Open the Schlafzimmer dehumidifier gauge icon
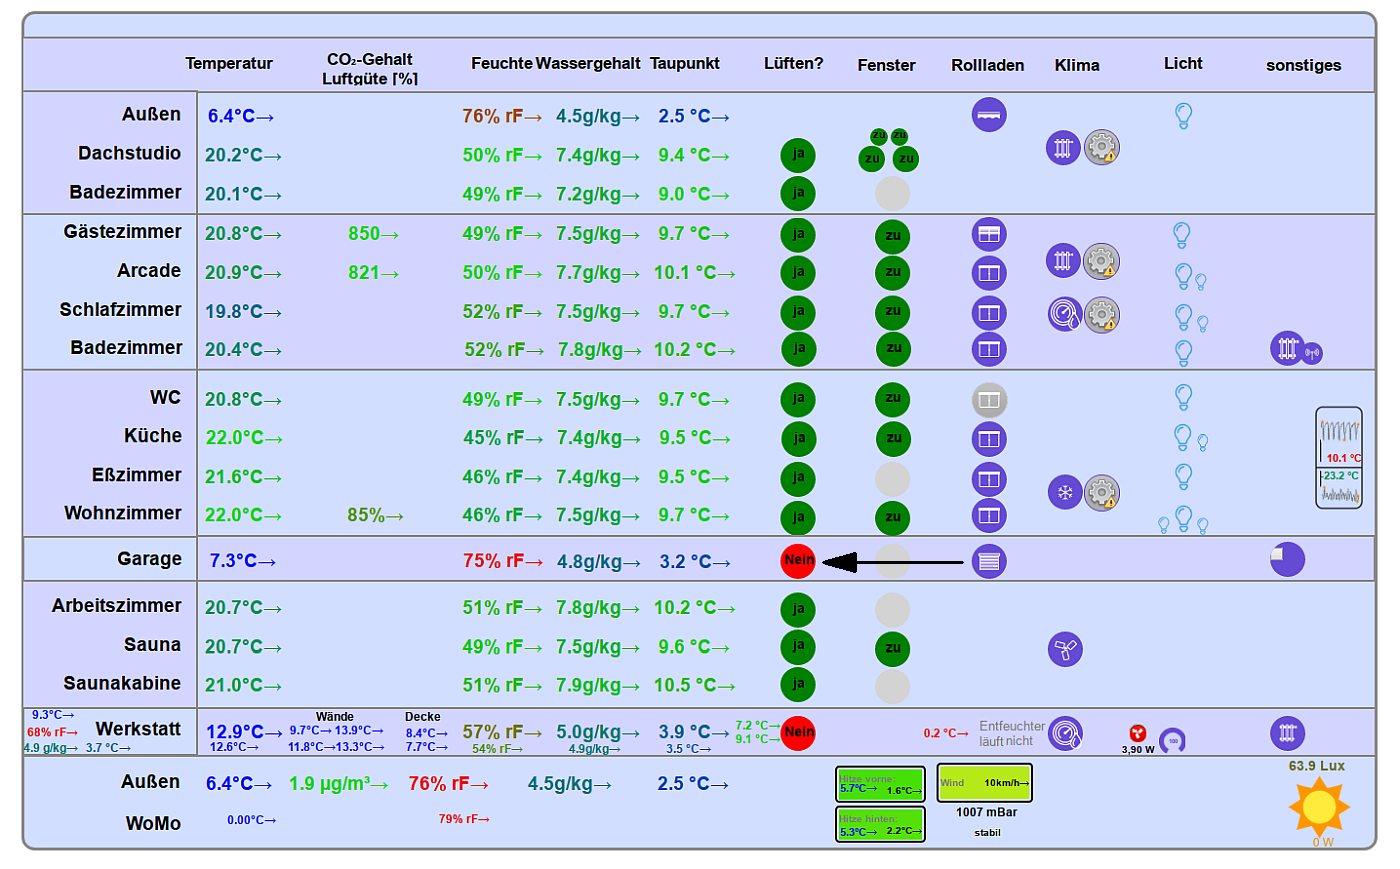Screen dimensions: 1400x869 coord(1065,315)
